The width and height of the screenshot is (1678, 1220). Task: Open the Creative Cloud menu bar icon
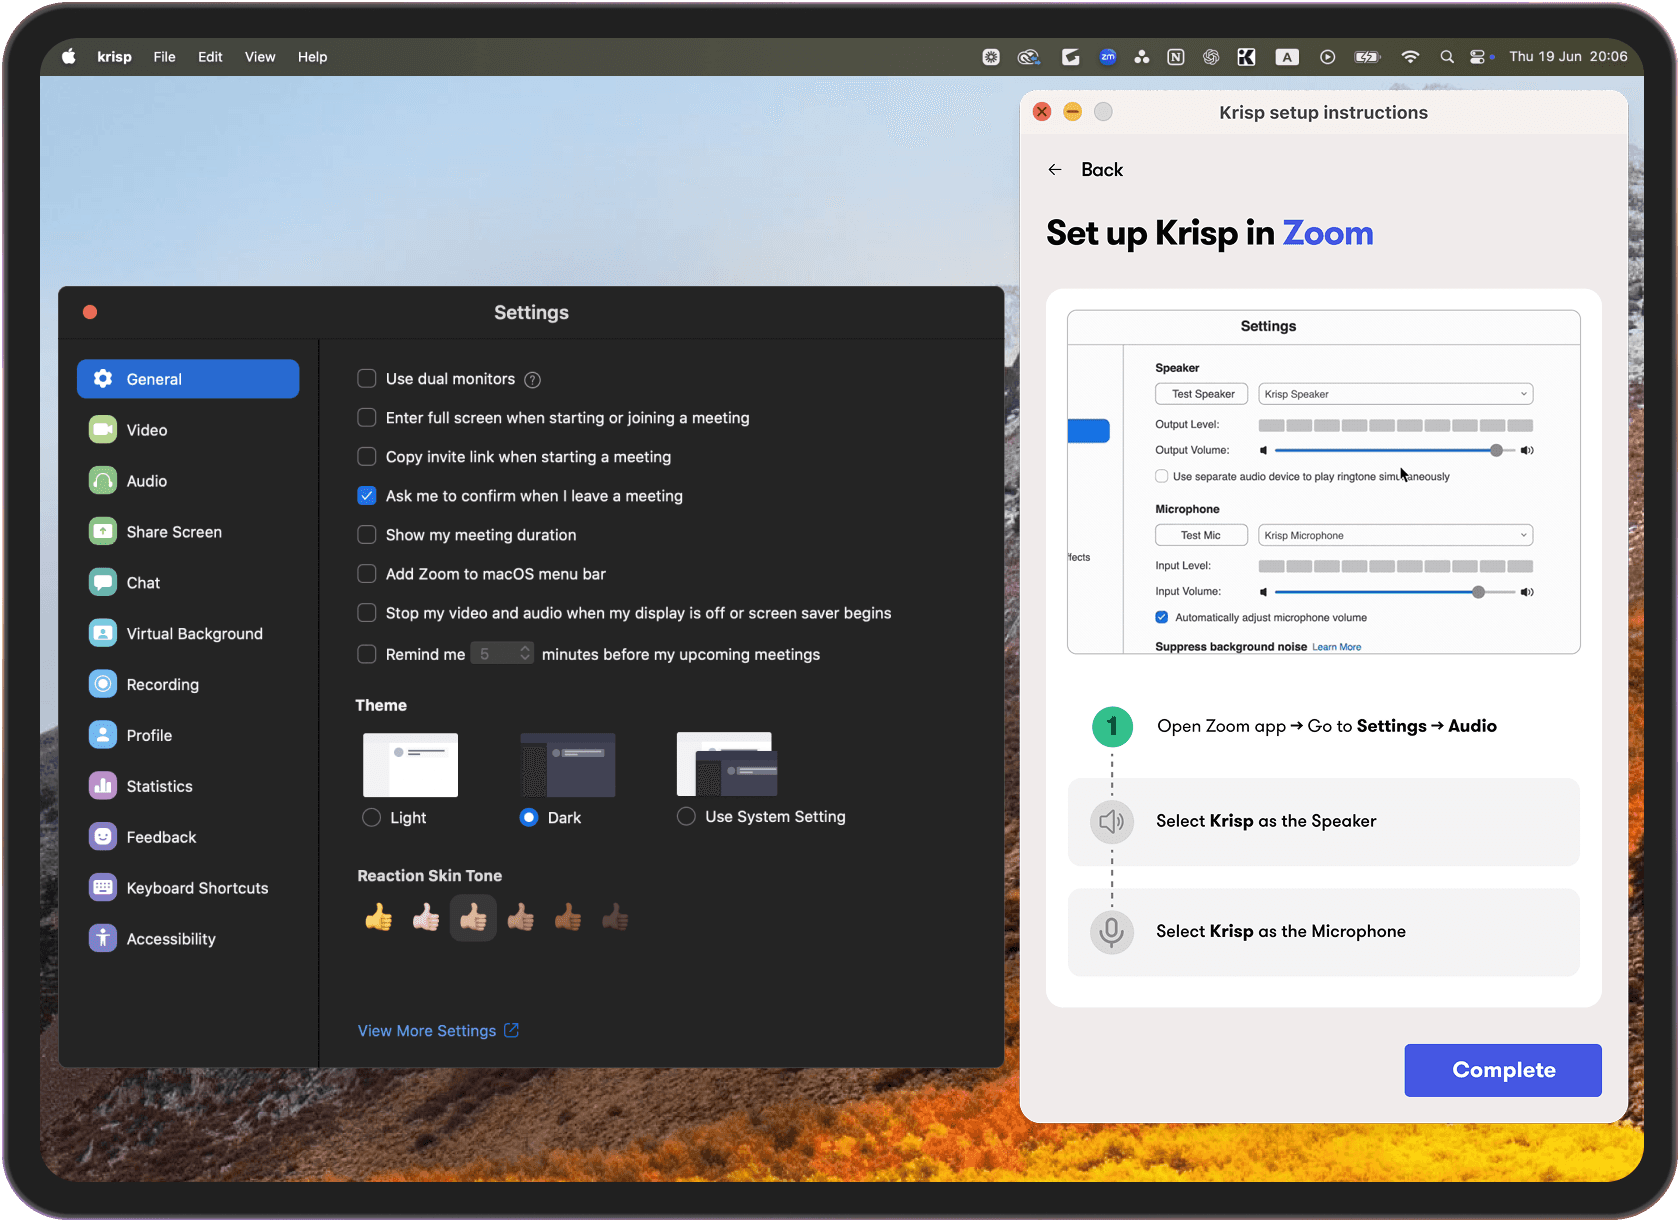1029,57
